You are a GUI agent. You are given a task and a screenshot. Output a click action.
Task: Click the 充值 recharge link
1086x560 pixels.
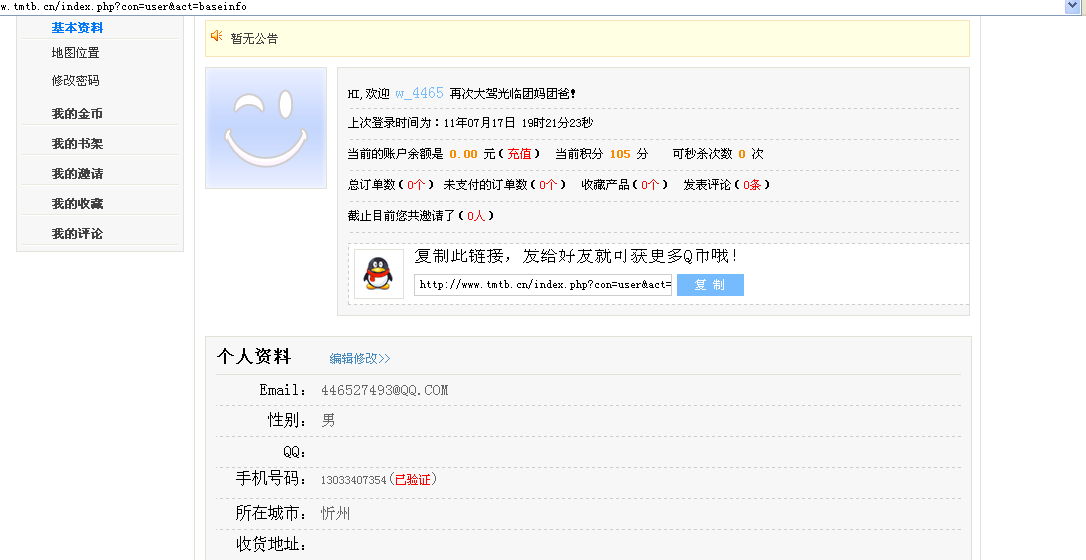519,154
